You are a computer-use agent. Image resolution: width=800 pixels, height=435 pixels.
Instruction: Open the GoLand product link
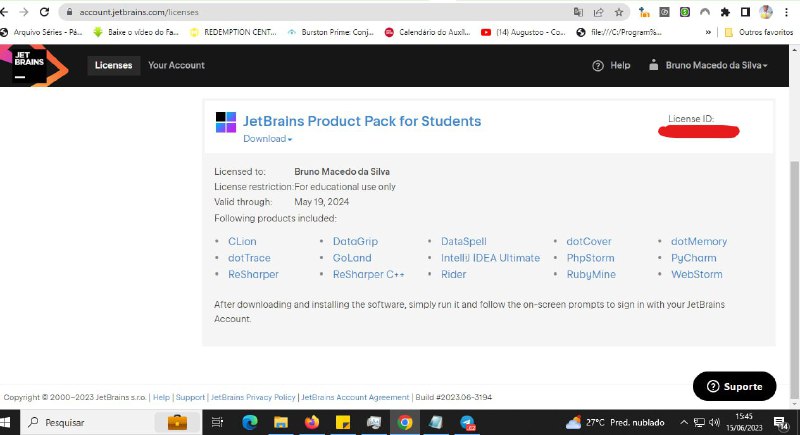click(x=352, y=258)
